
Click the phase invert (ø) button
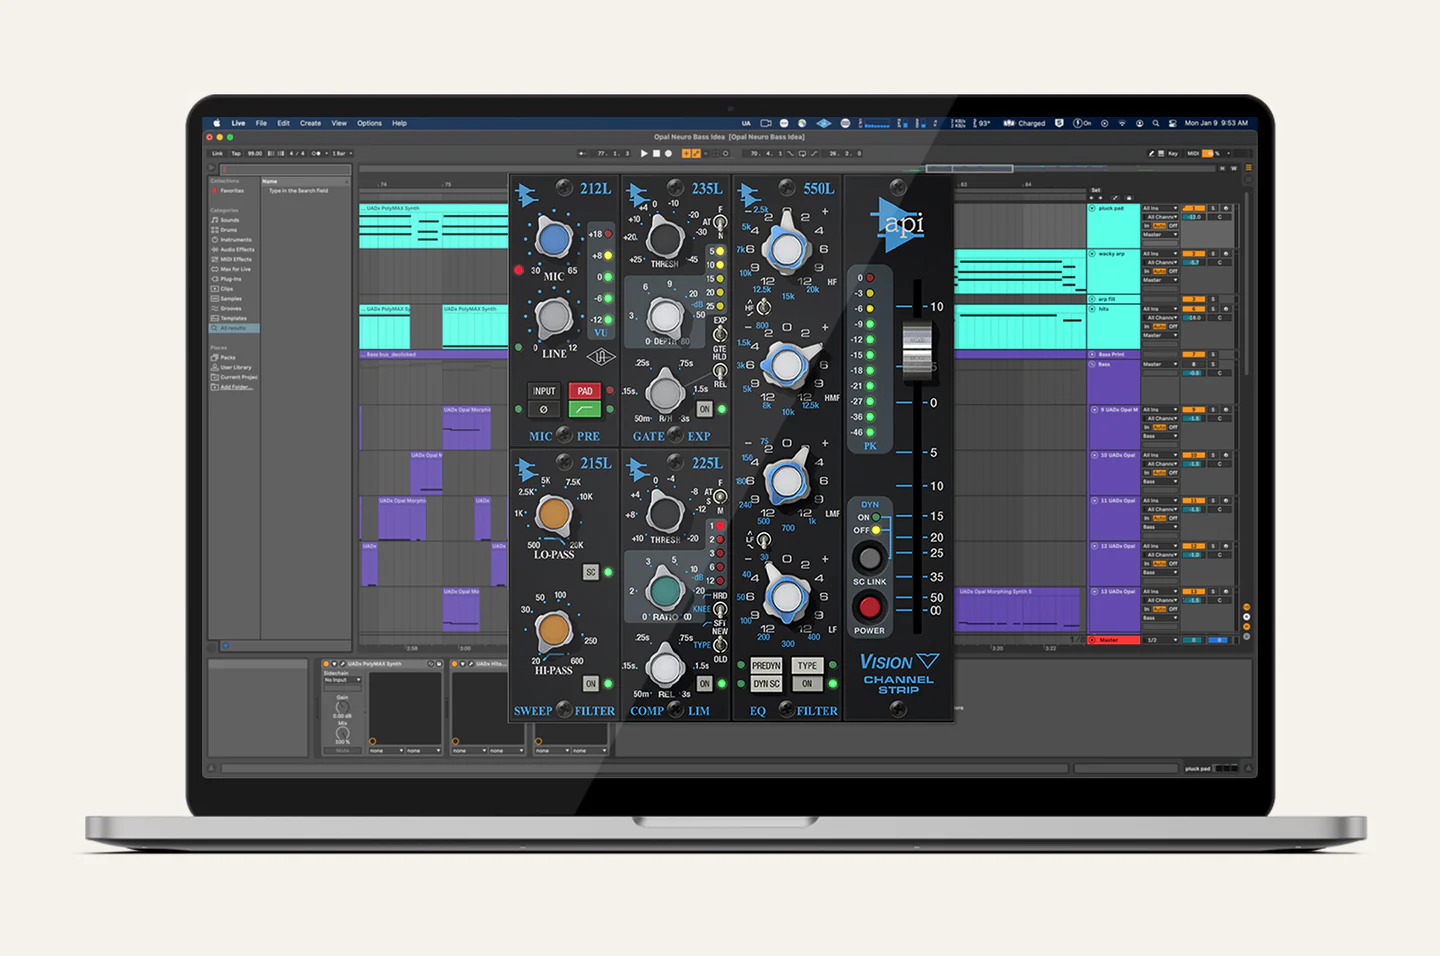tap(543, 409)
